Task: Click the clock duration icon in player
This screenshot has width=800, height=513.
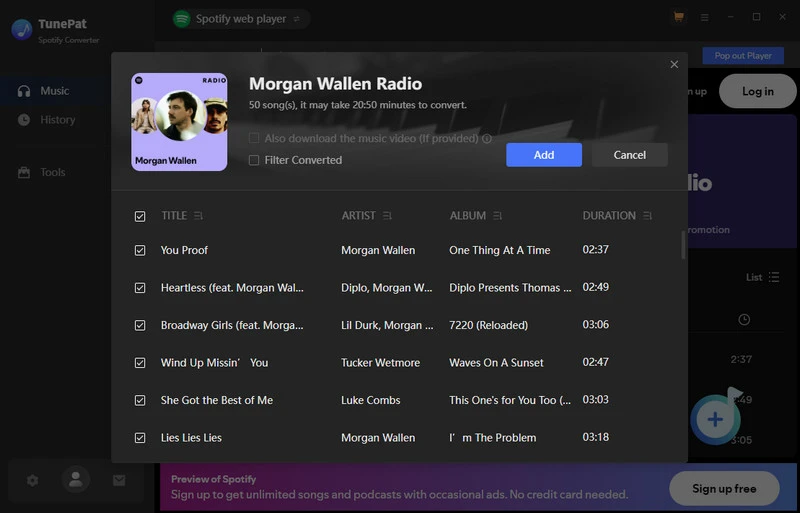Action: coord(744,320)
